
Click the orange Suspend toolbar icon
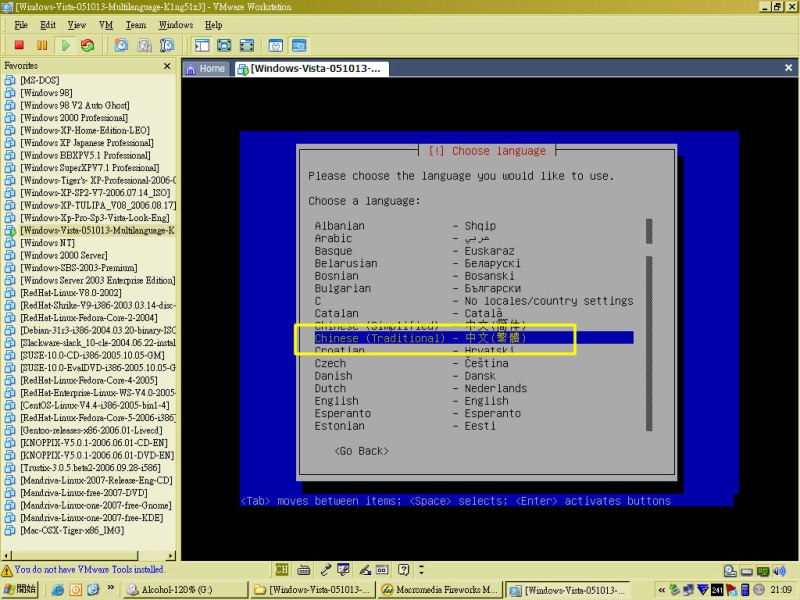coord(42,45)
